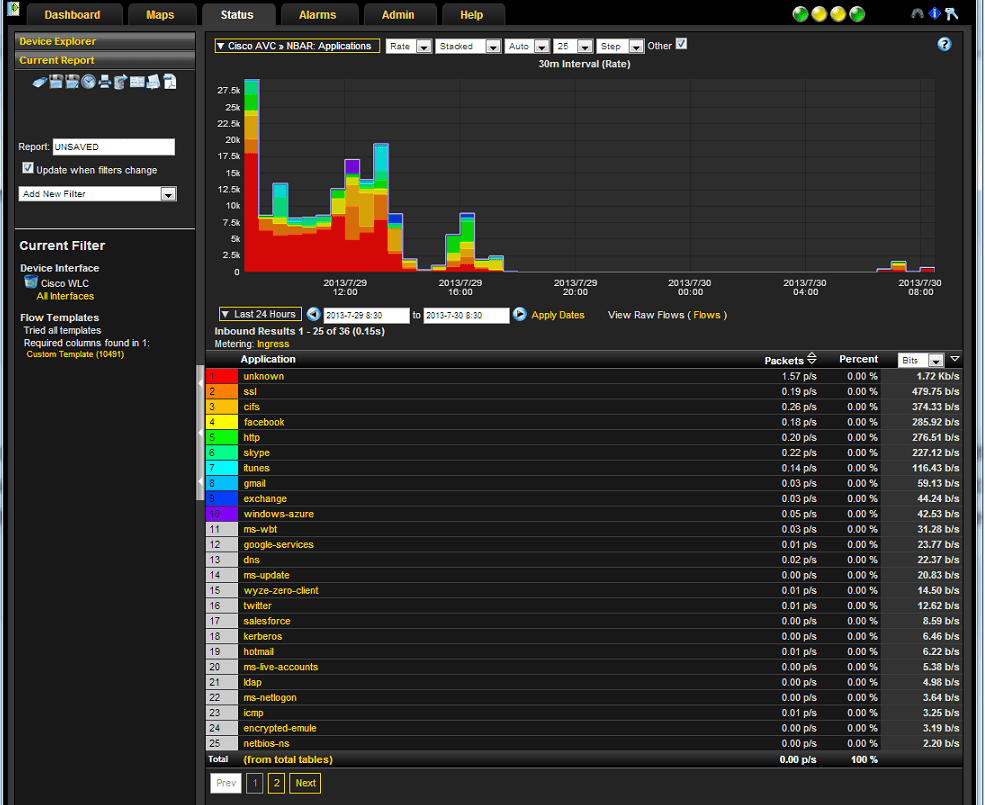Click the binoculars search icon

(x=918, y=14)
